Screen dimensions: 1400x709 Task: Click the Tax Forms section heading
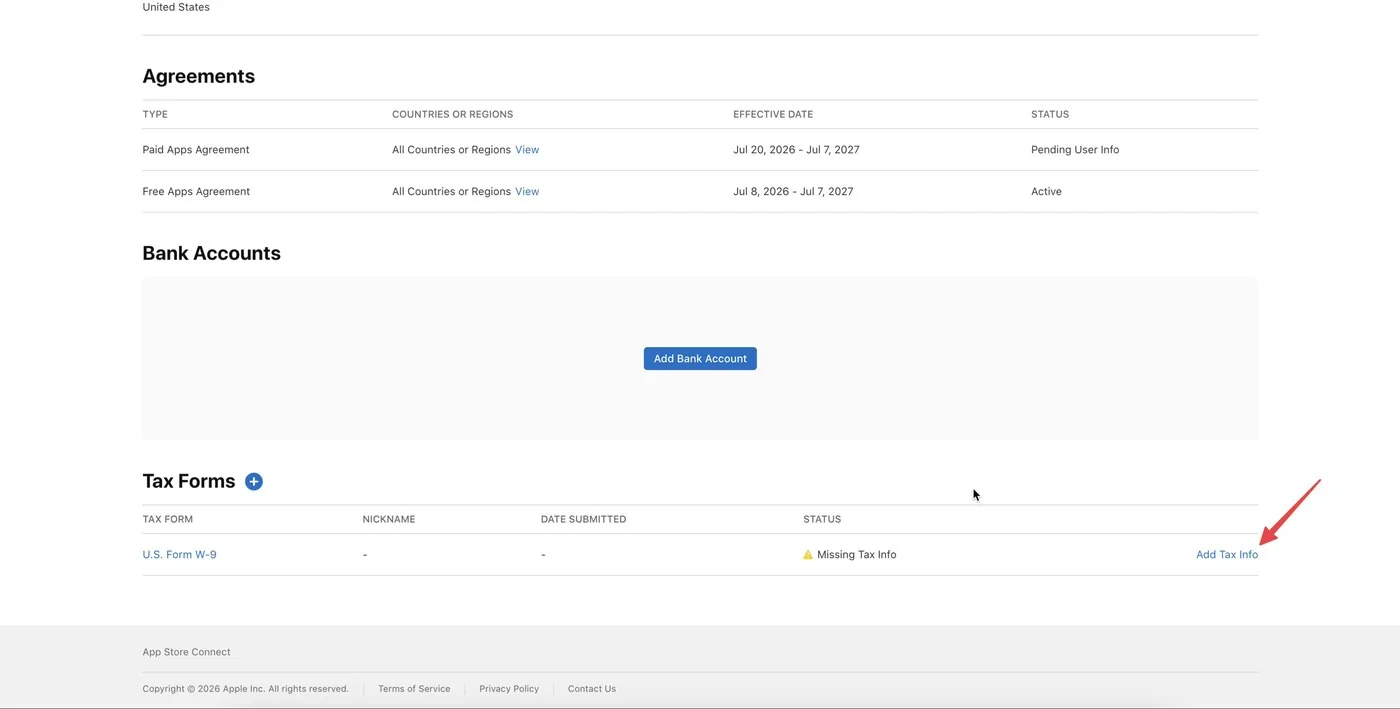(189, 481)
